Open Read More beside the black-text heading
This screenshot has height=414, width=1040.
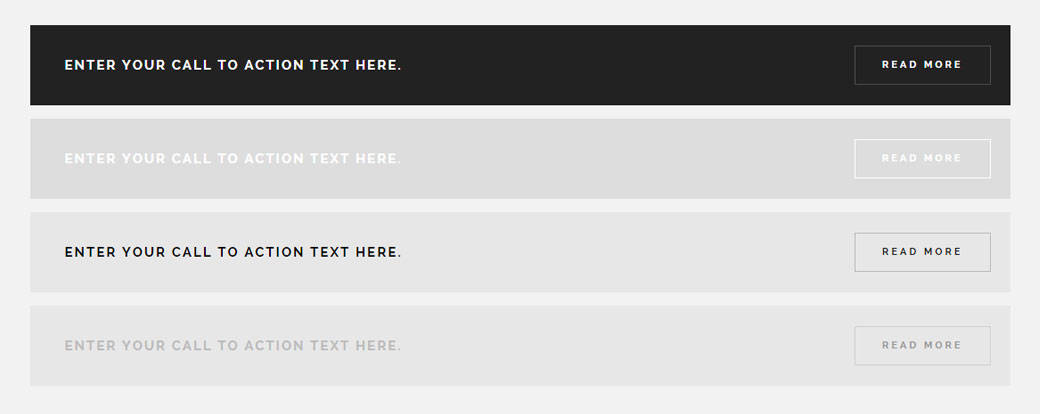922,252
